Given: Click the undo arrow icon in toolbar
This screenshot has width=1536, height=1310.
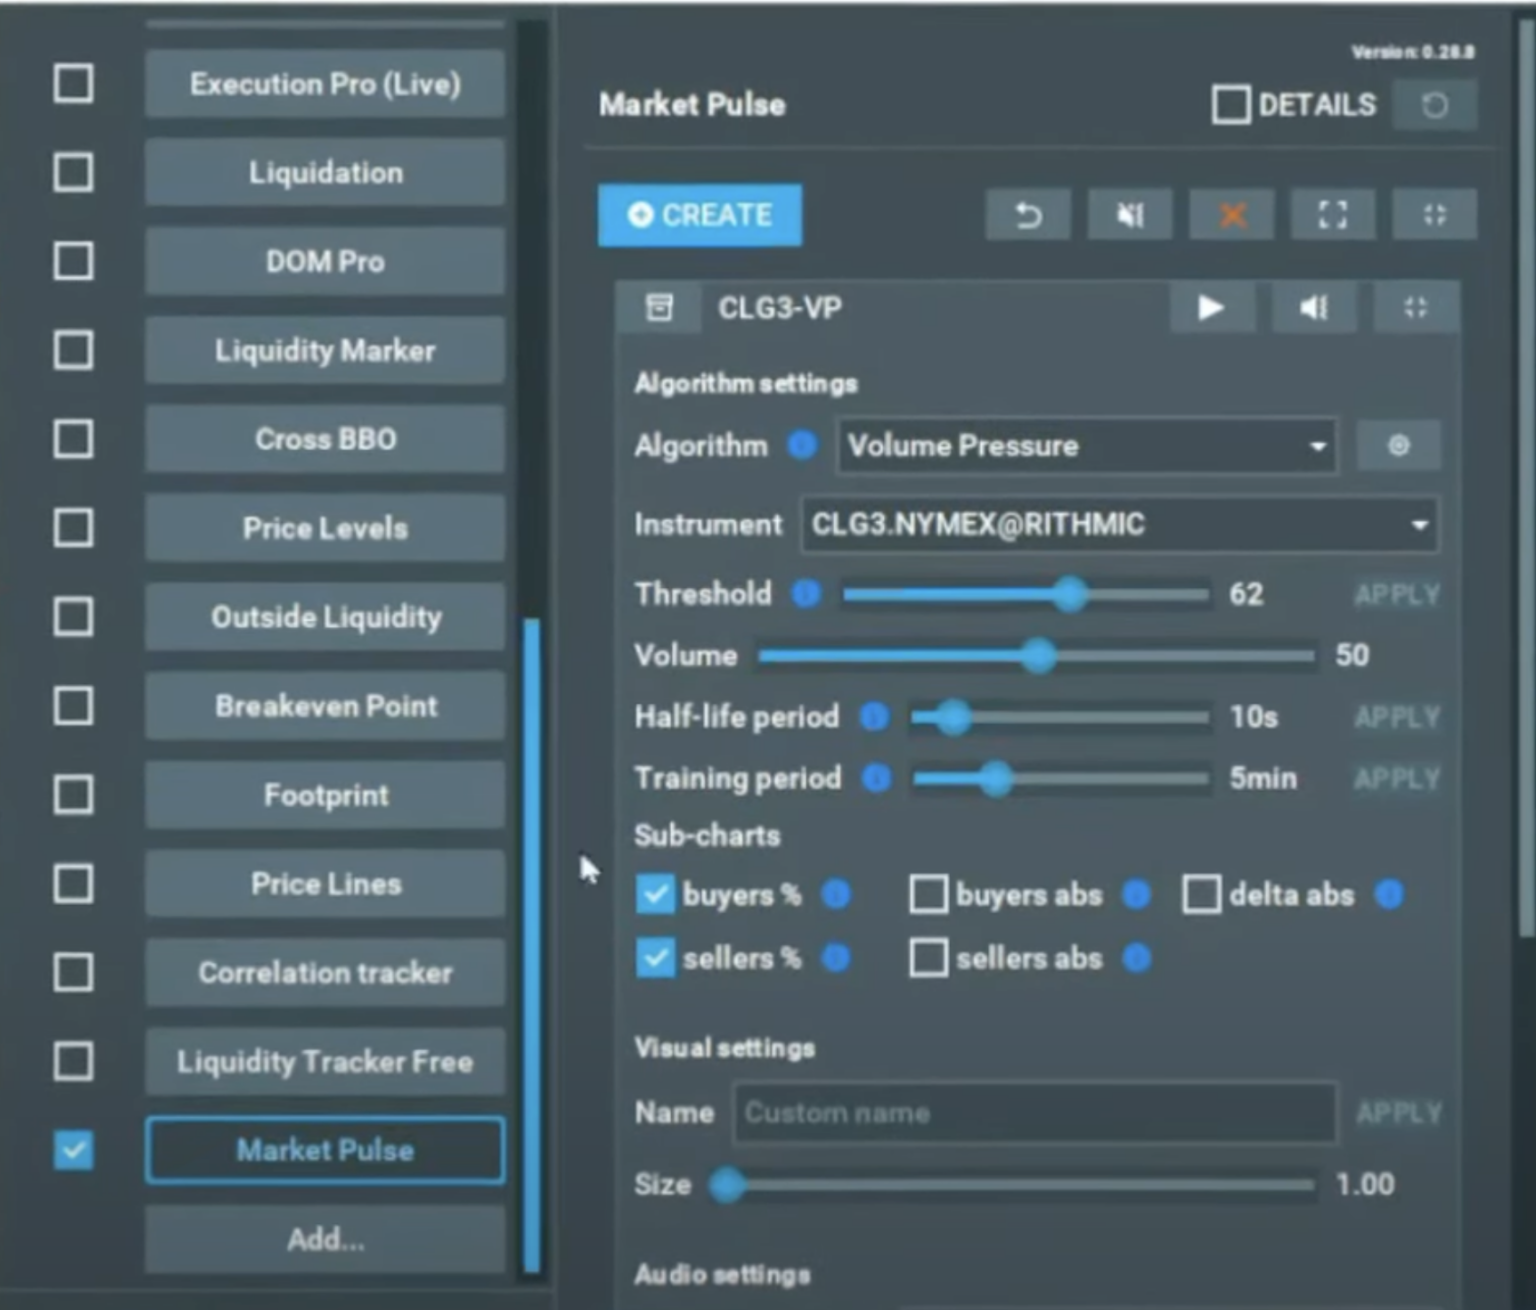Looking at the screenshot, I should pos(1028,215).
